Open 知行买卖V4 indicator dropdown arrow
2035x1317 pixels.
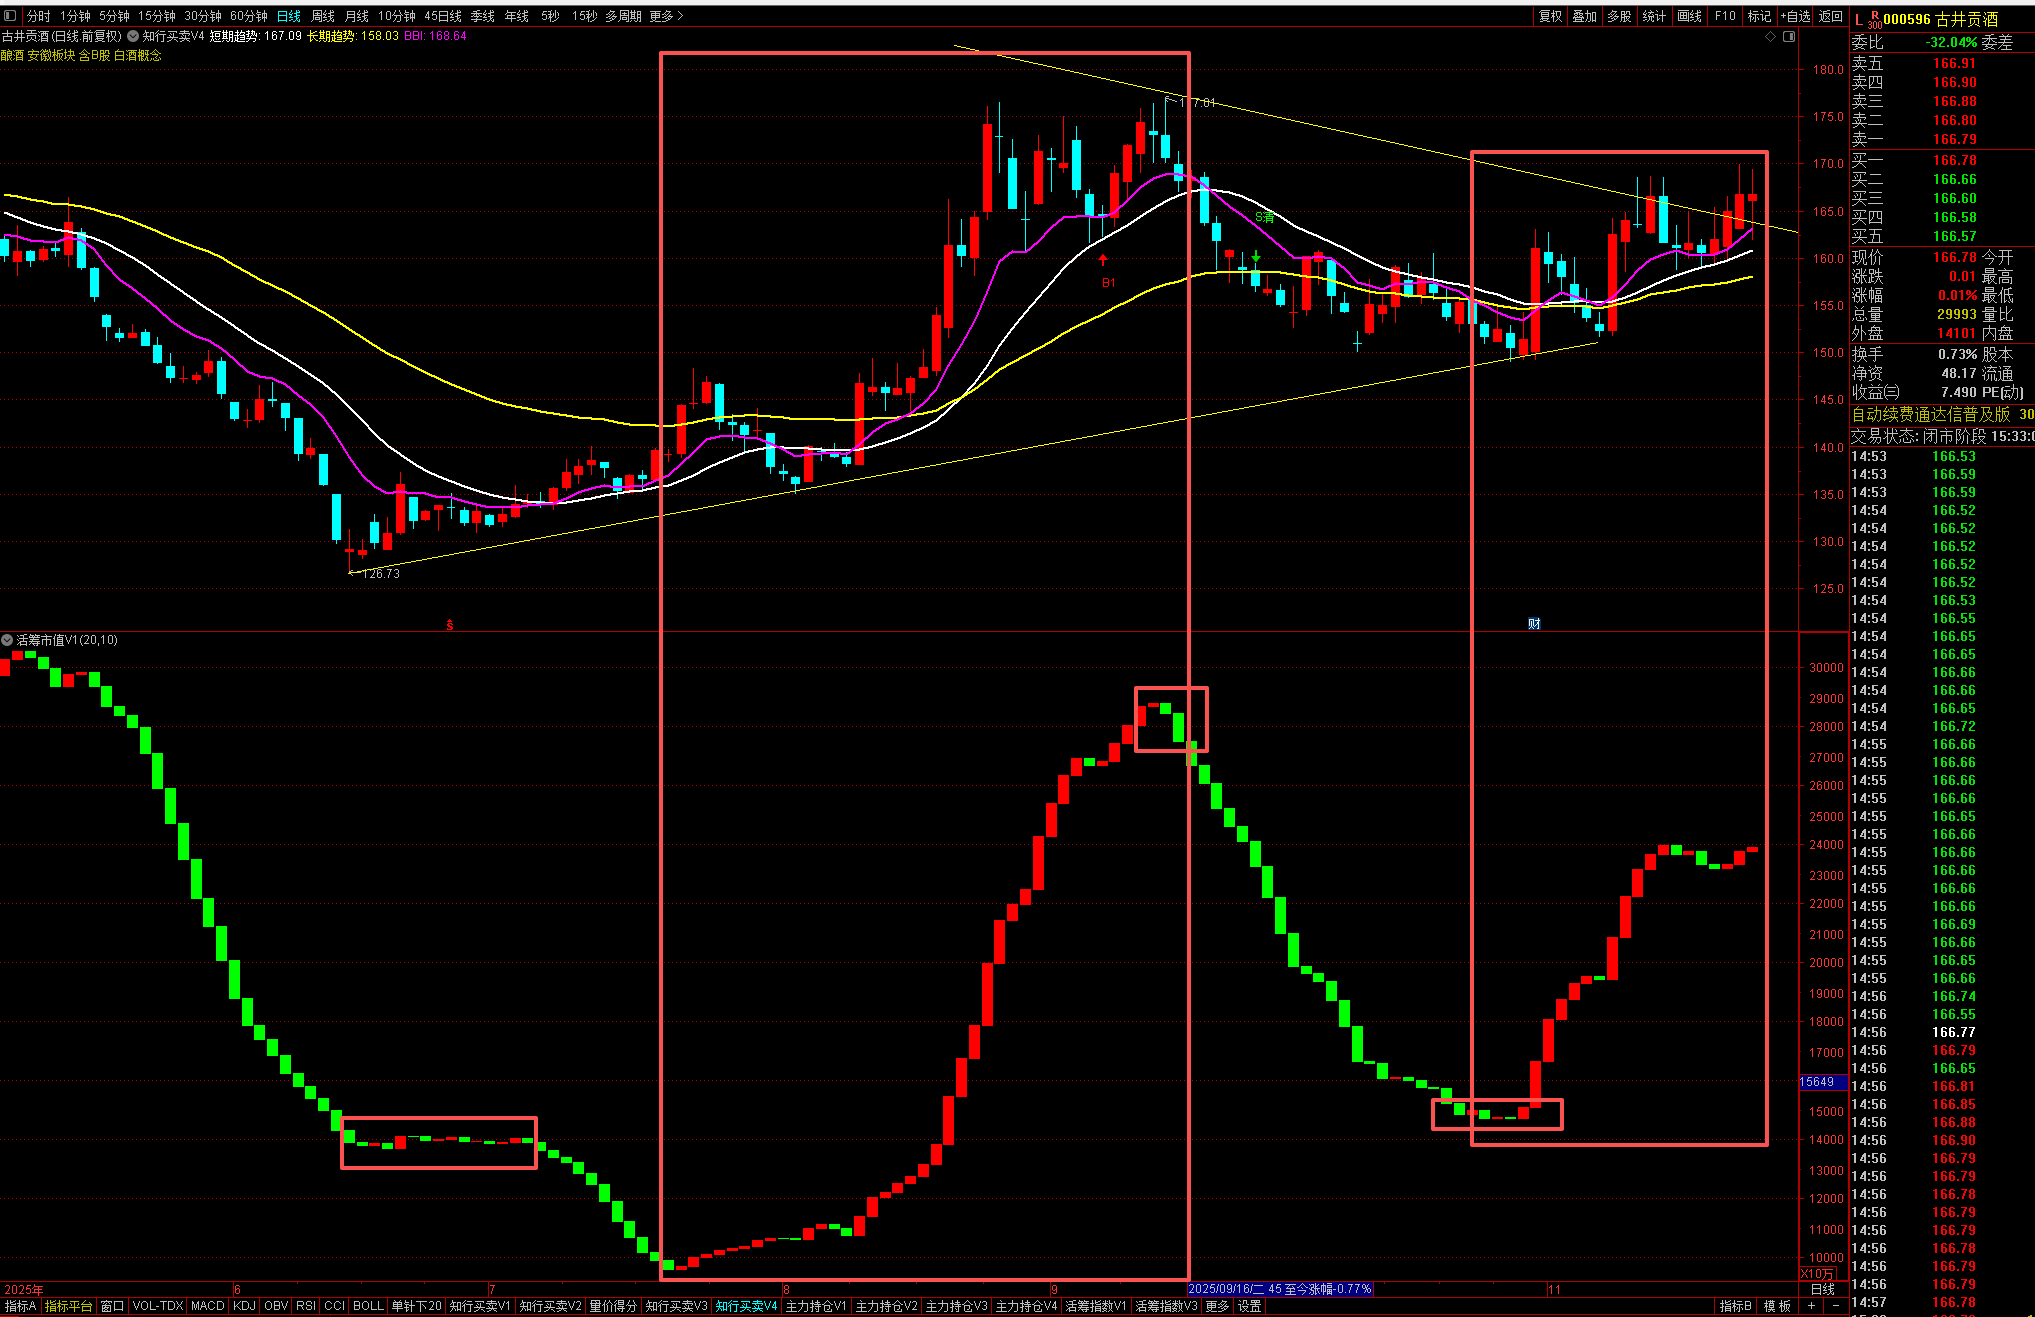click(133, 36)
